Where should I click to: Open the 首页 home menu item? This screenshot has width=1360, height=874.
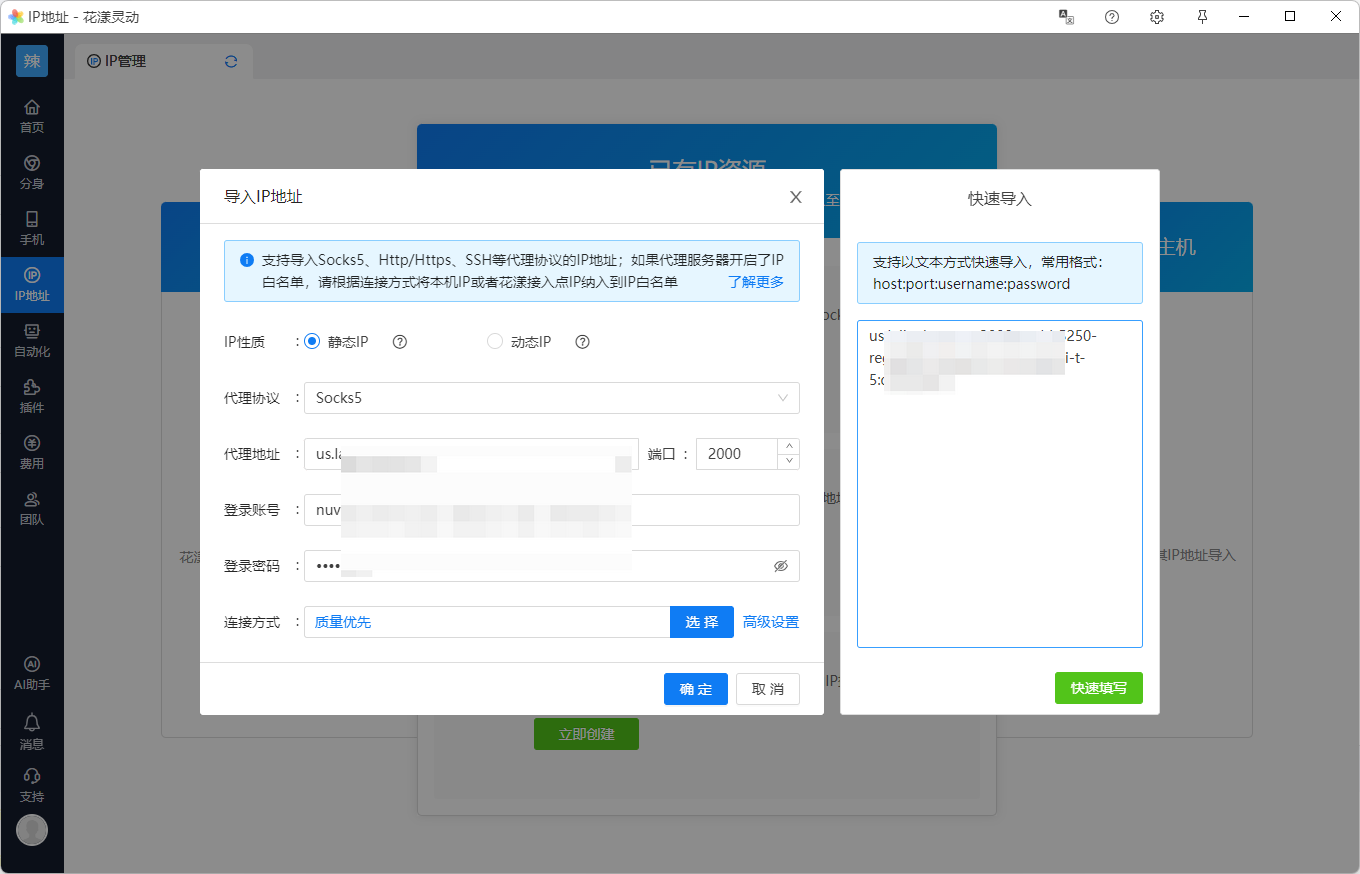[x=32, y=116]
